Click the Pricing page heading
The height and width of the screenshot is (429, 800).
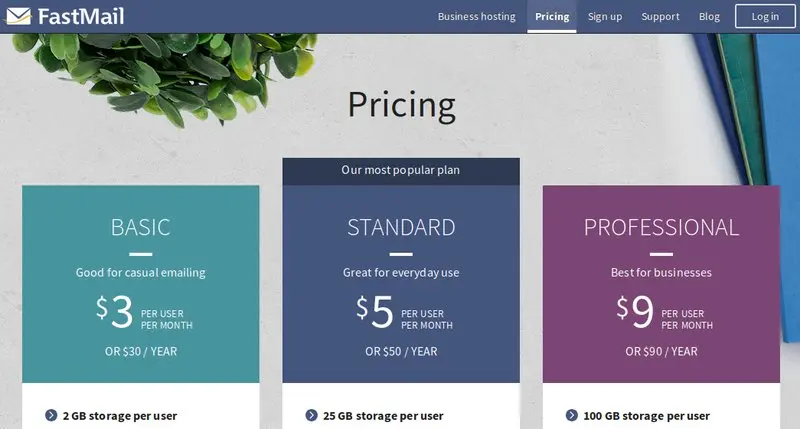point(402,106)
